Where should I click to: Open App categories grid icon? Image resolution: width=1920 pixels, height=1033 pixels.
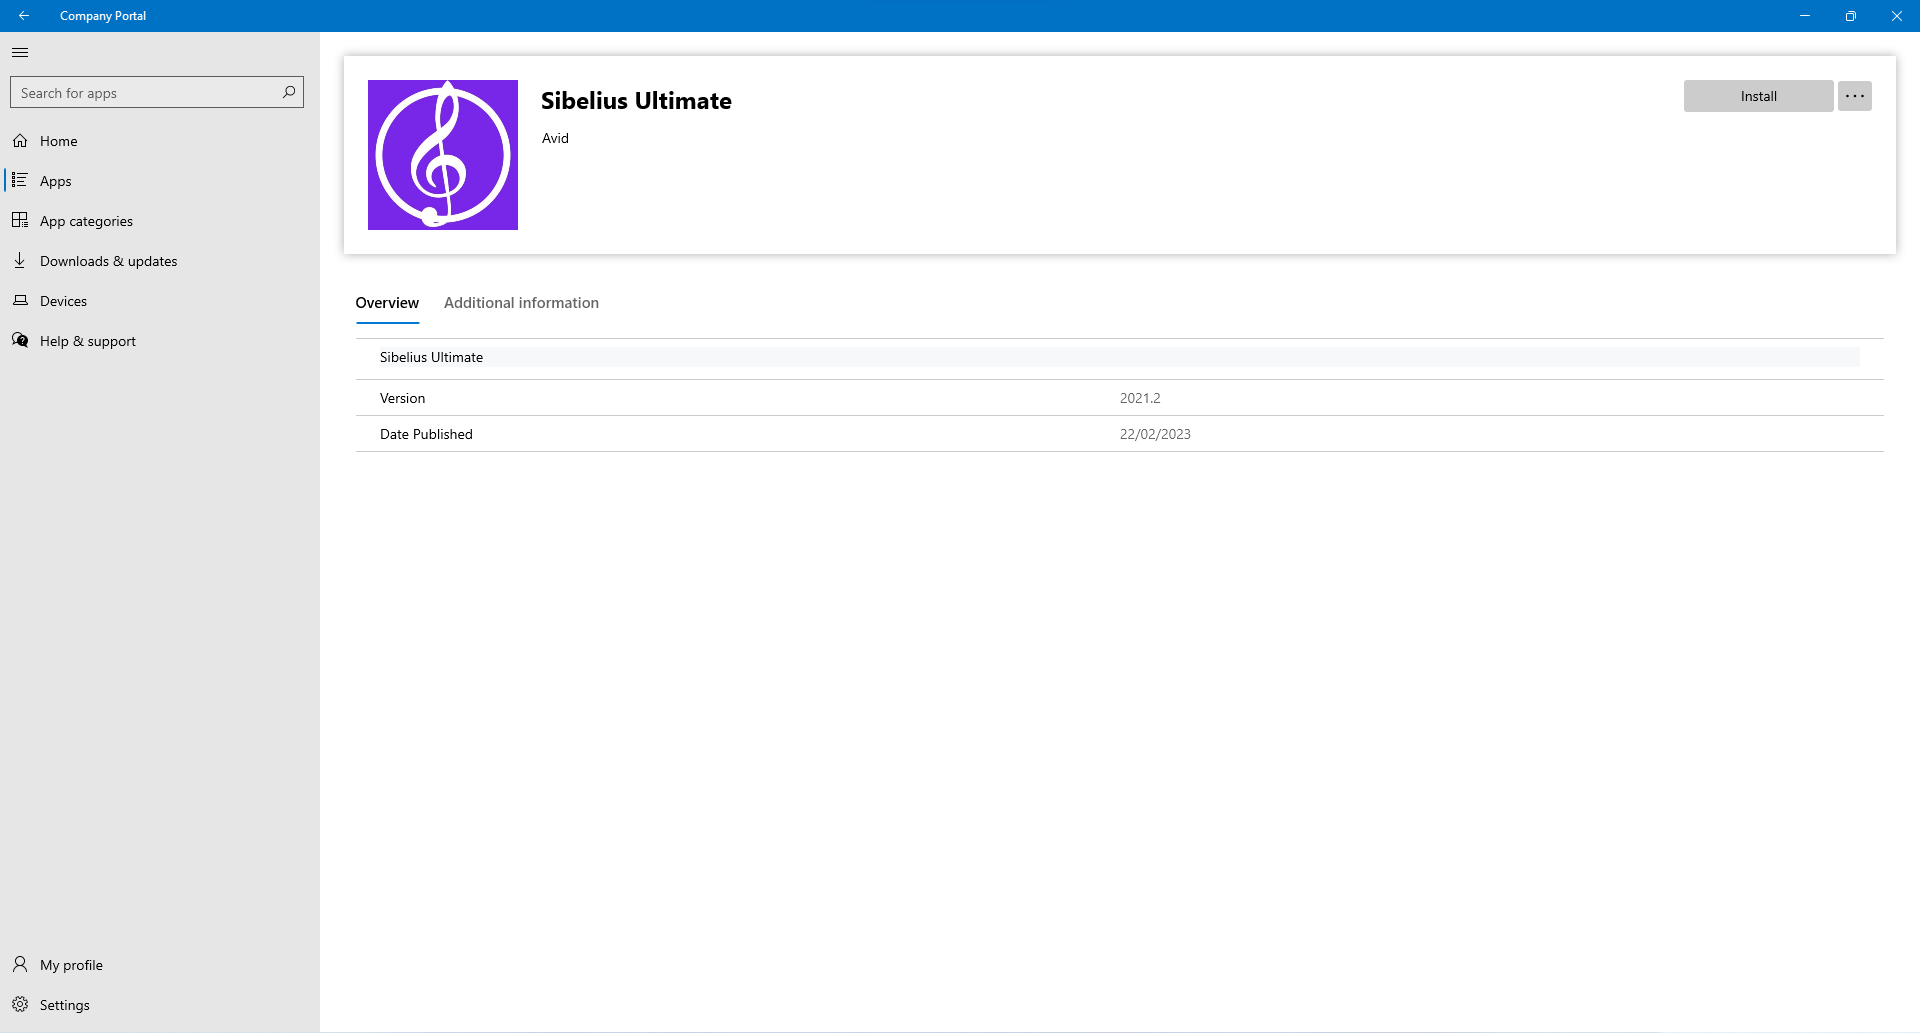tap(20, 220)
